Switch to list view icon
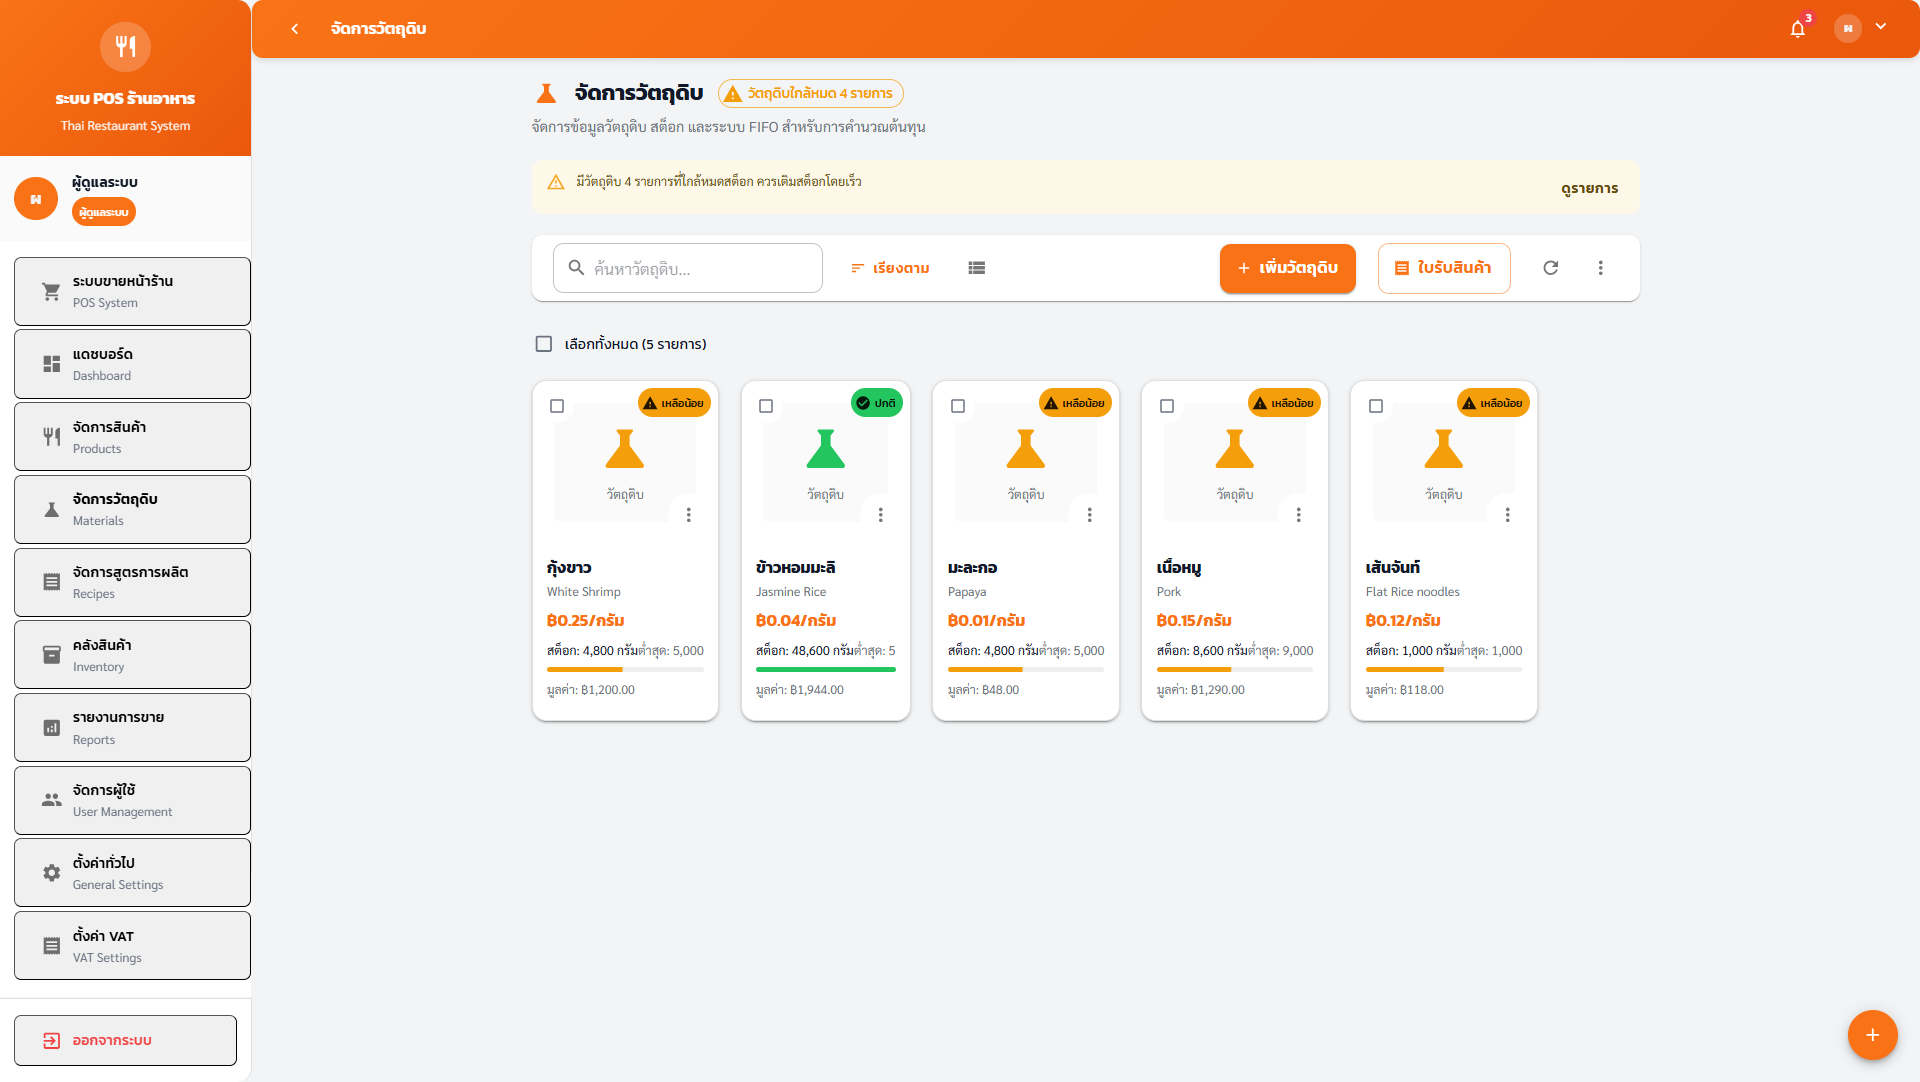Viewport: 1920px width, 1082px height. tap(976, 268)
